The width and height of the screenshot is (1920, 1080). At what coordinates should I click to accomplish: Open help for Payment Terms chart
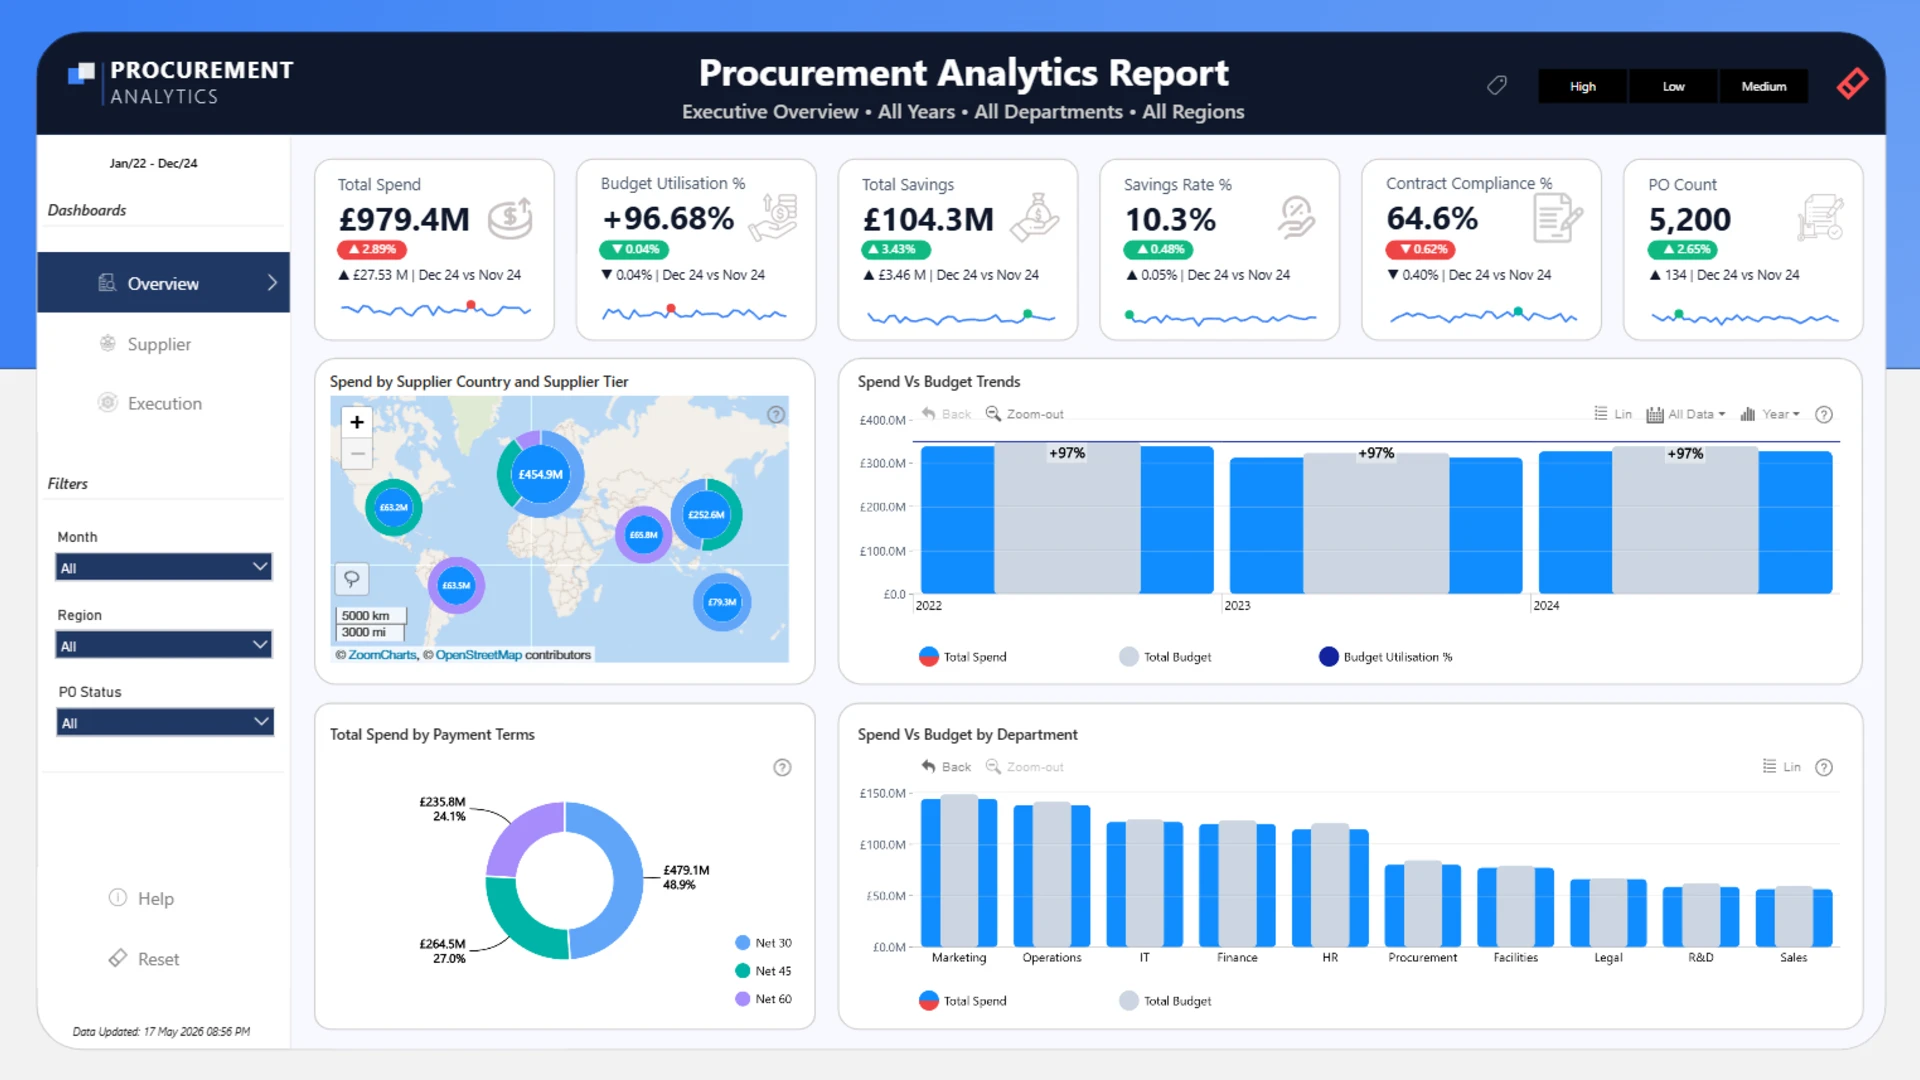(782, 767)
